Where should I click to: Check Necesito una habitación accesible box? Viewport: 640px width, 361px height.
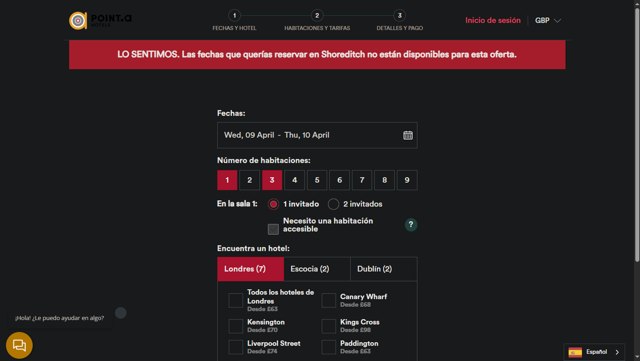point(273,229)
